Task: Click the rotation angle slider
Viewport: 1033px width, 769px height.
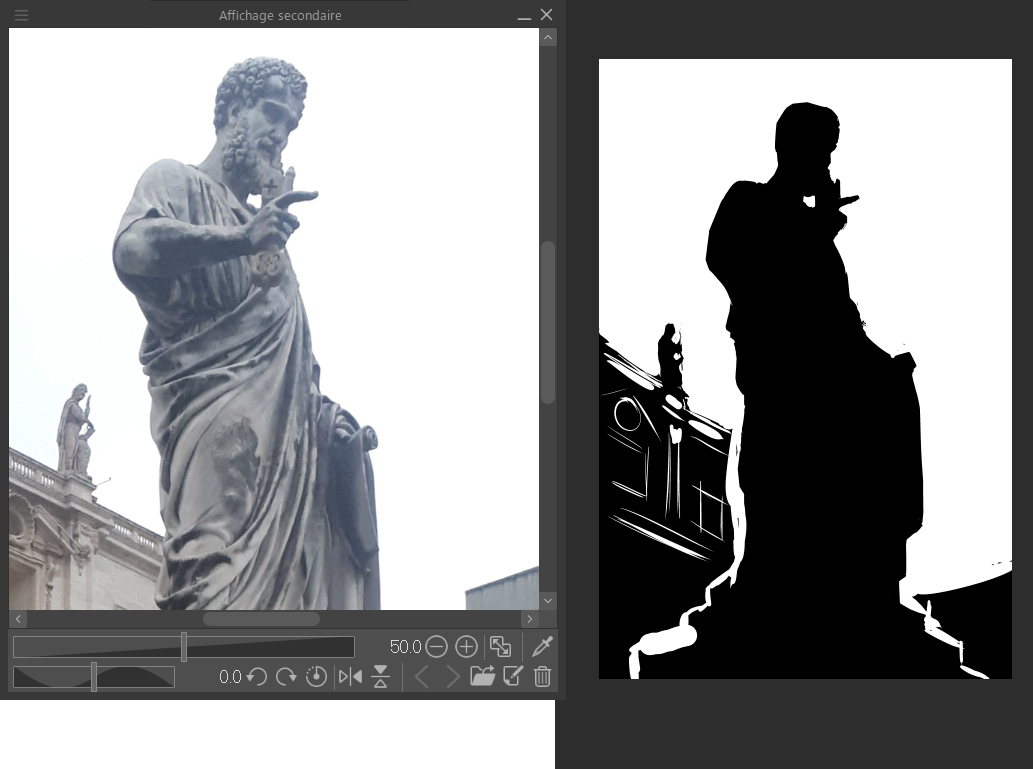Action: pos(94,677)
